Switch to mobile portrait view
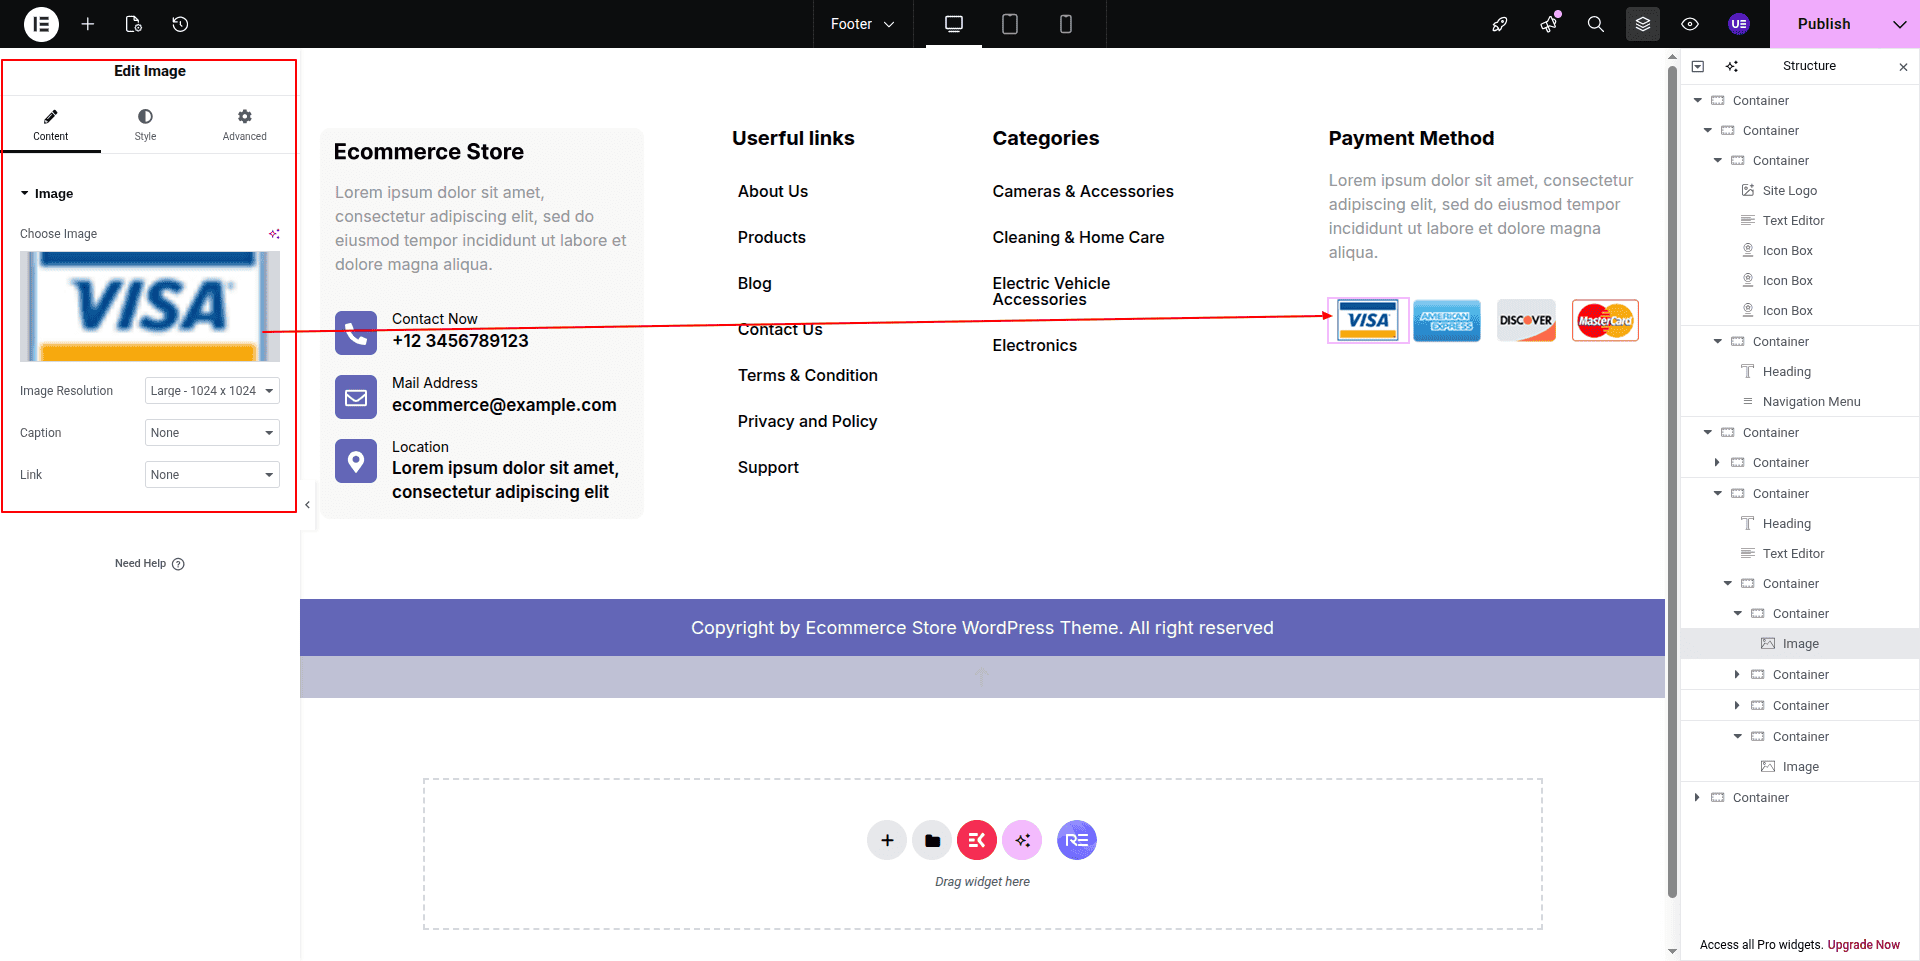Viewport: 1920px width, 961px height. pyautogui.click(x=1066, y=24)
